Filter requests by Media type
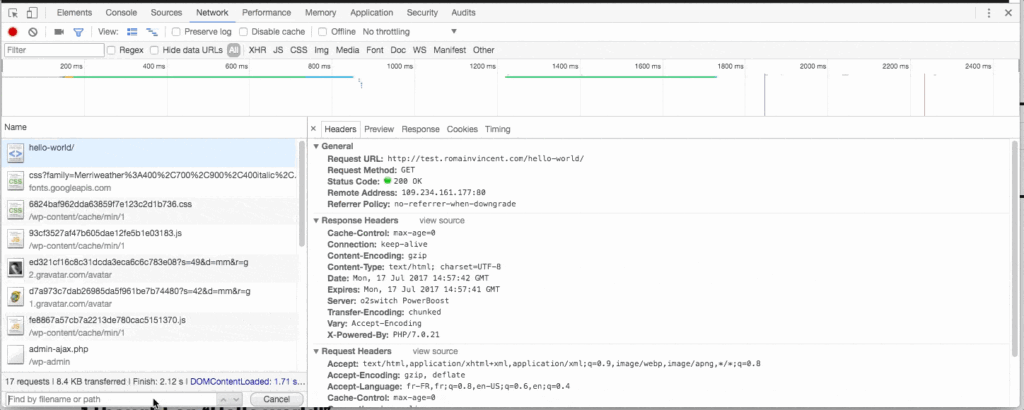This screenshot has height=410, width=1024. (x=347, y=50)
